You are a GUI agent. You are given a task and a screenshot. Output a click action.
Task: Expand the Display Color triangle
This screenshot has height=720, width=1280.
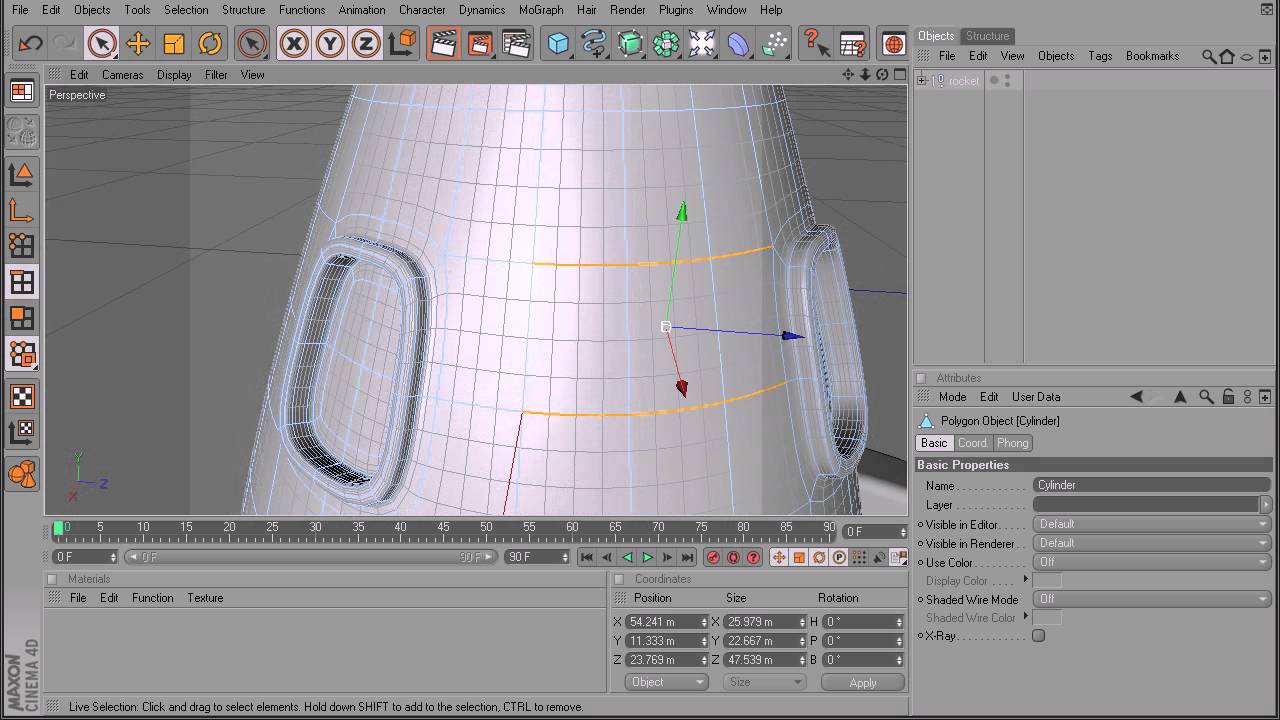[1025, 580]
